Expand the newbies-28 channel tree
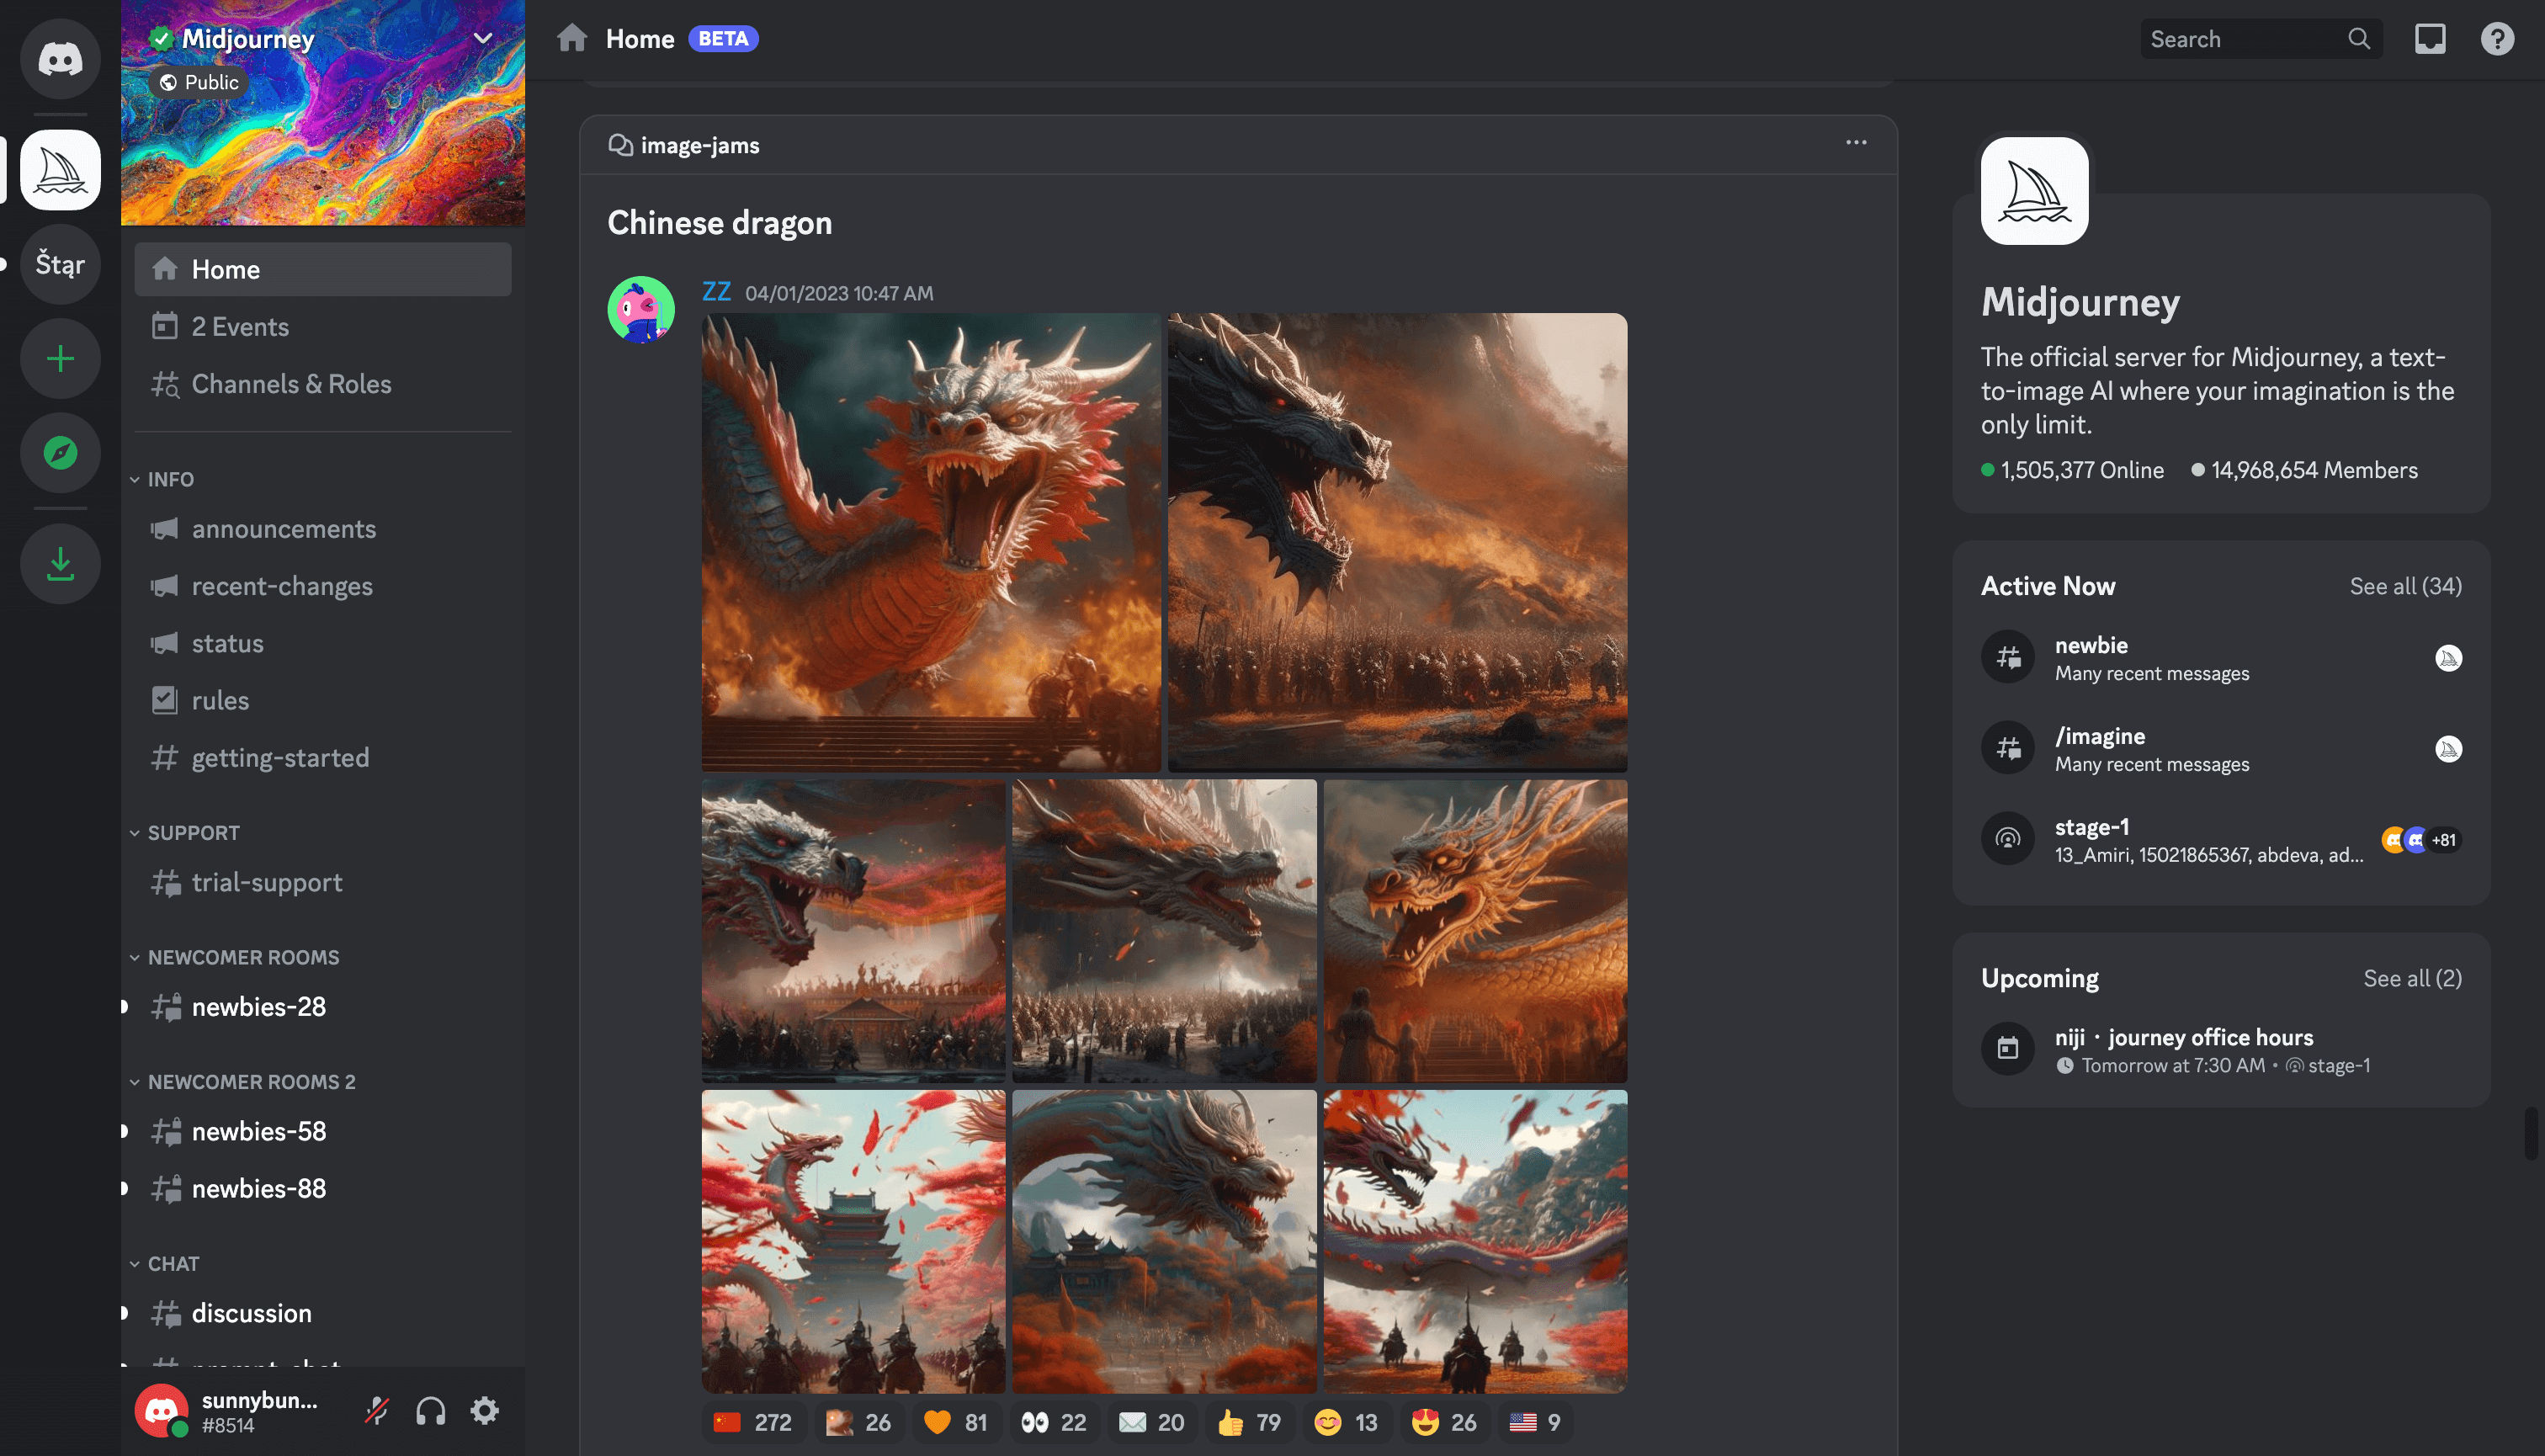 124,1005
